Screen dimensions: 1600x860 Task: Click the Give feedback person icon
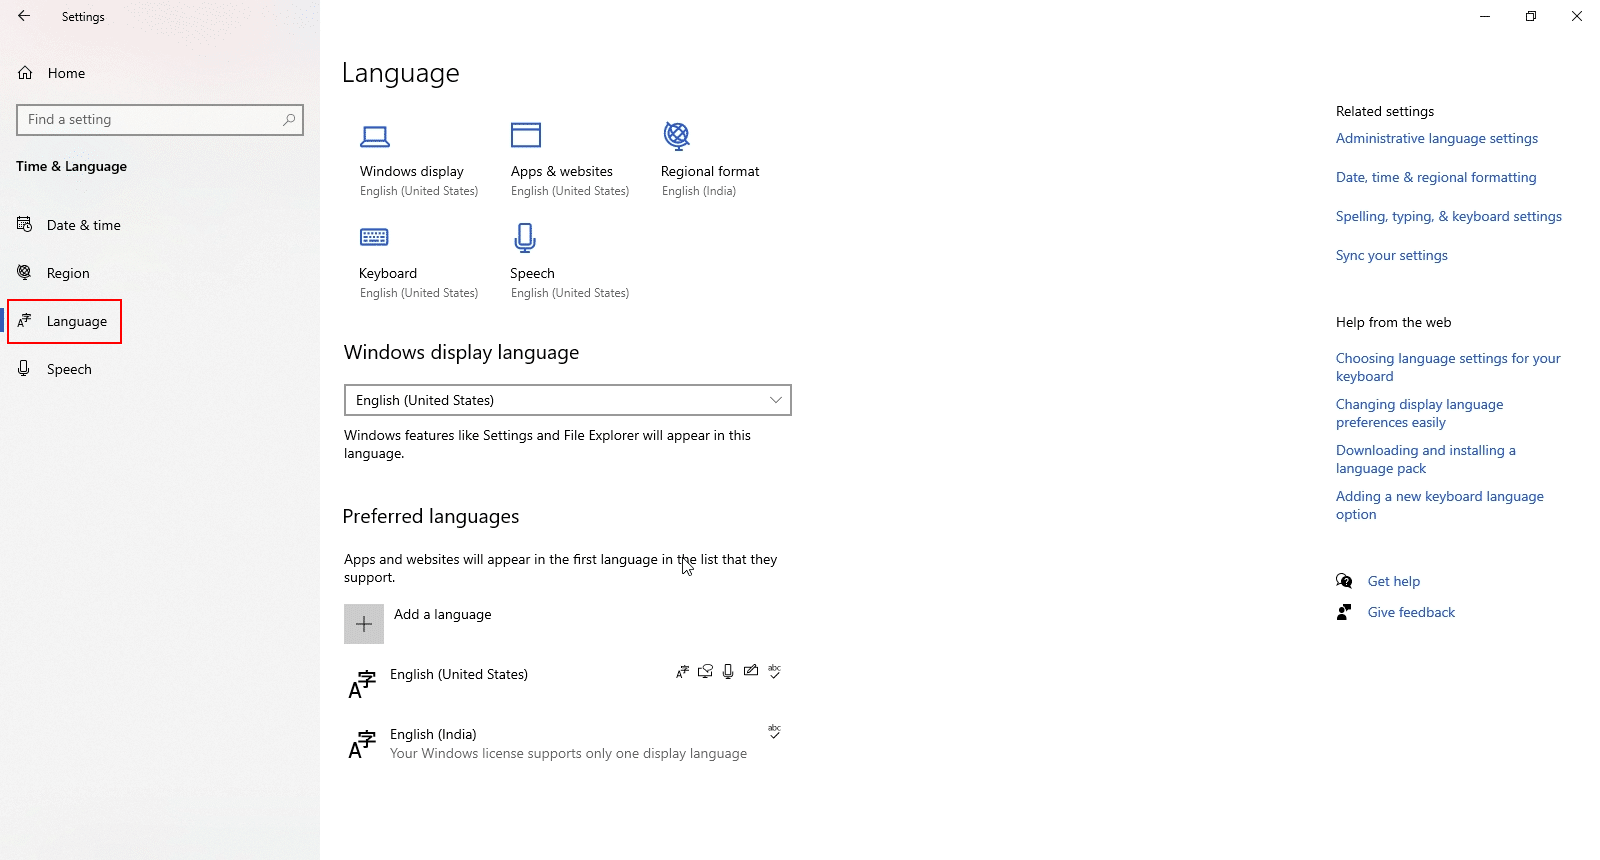pos(1344,612)
